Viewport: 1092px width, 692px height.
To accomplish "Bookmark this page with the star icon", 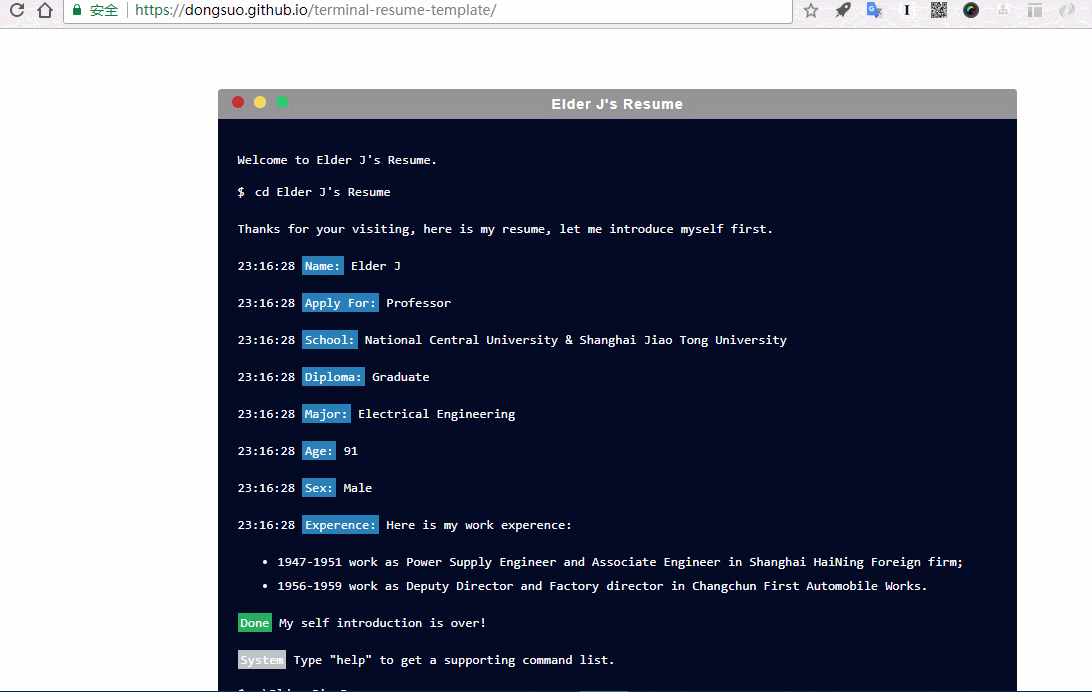I will (811, 10).
